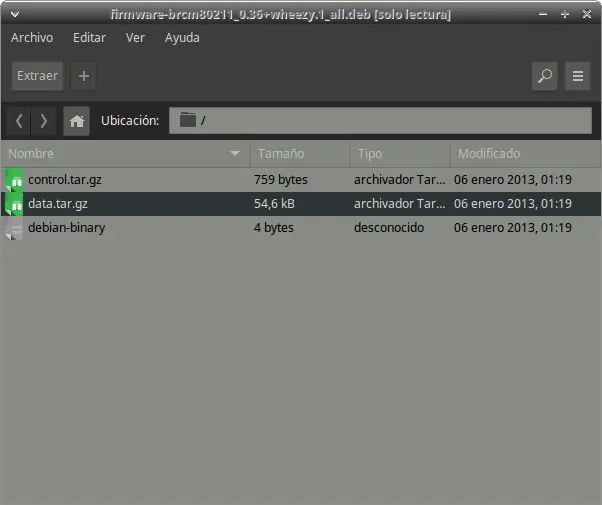Click the debian-binary file icon
Image resolution: width=602 pixels, height=505 pixels.
(14, 229)
